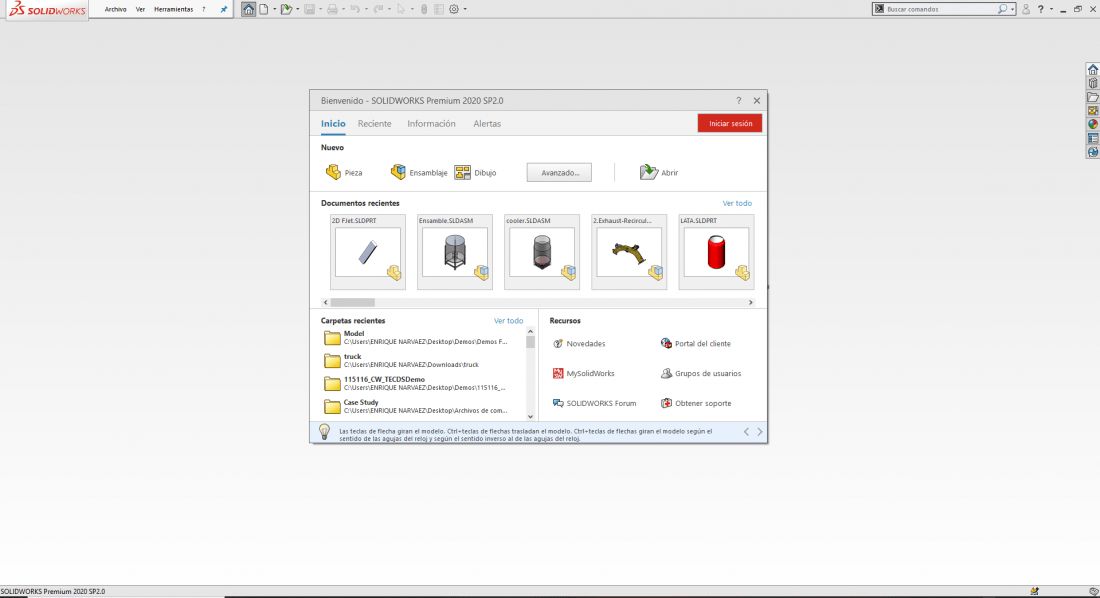The height and width of the screenshot is (598, 1100).
Task: Expand the Help question mark dropdown arrow
Action: (1051, 9)
